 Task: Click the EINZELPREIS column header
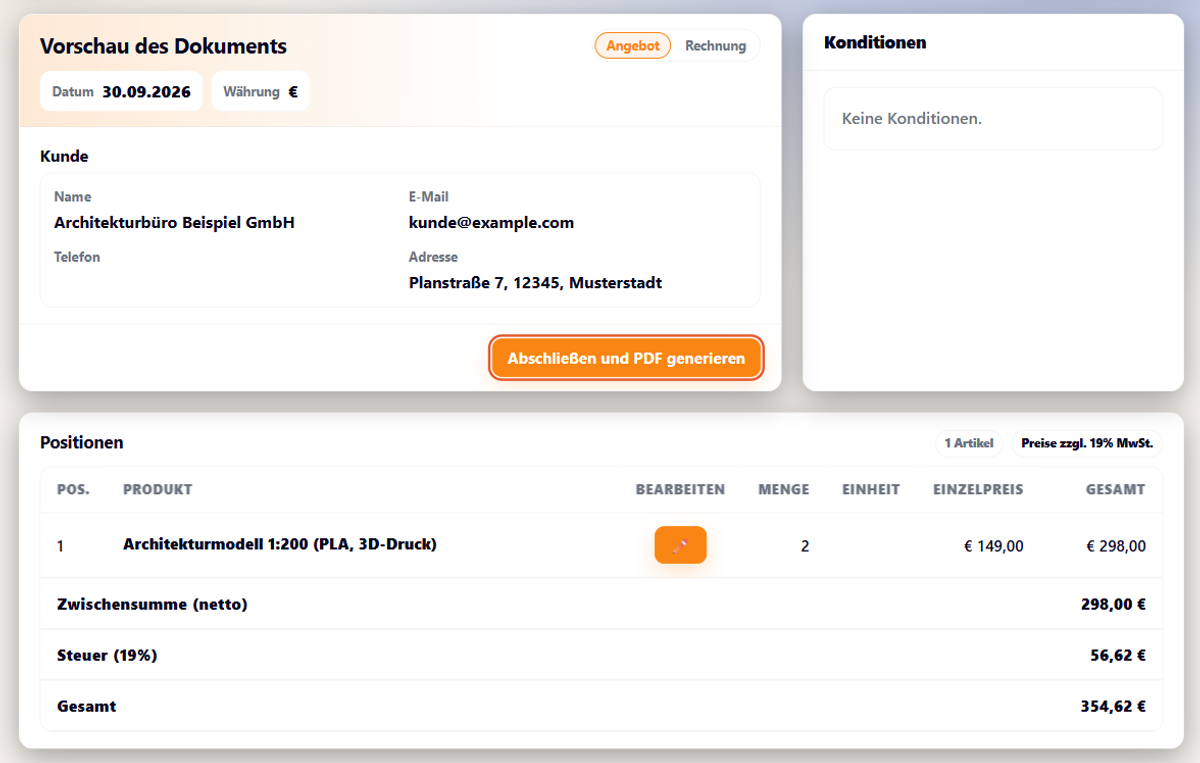tap(978, 489)
